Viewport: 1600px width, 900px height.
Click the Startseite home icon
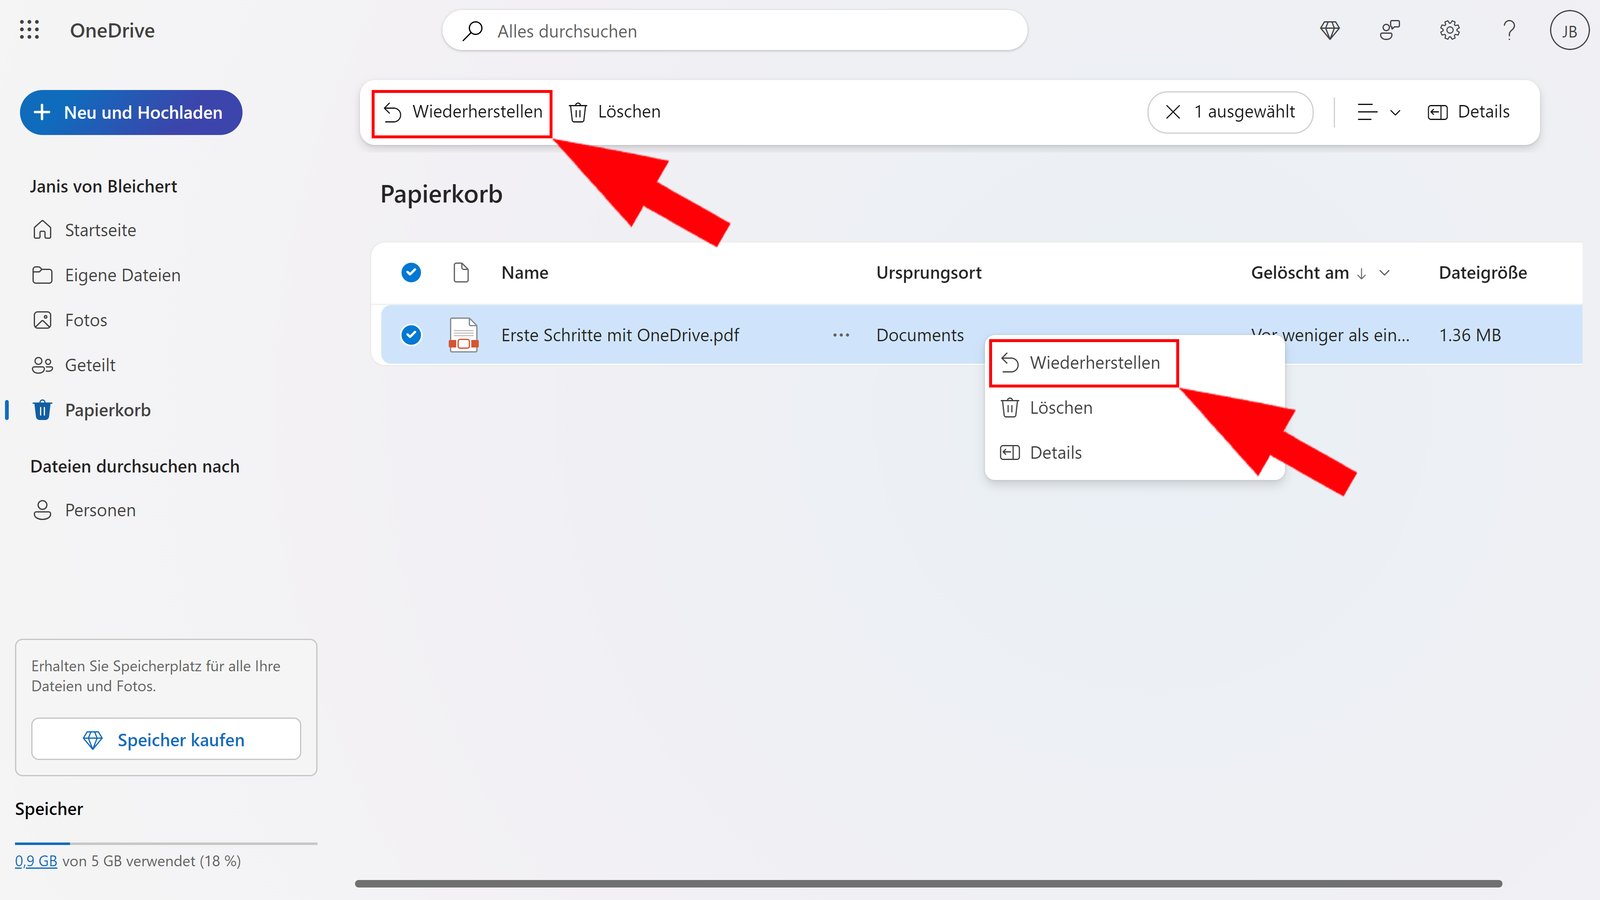tap(42, 229)
